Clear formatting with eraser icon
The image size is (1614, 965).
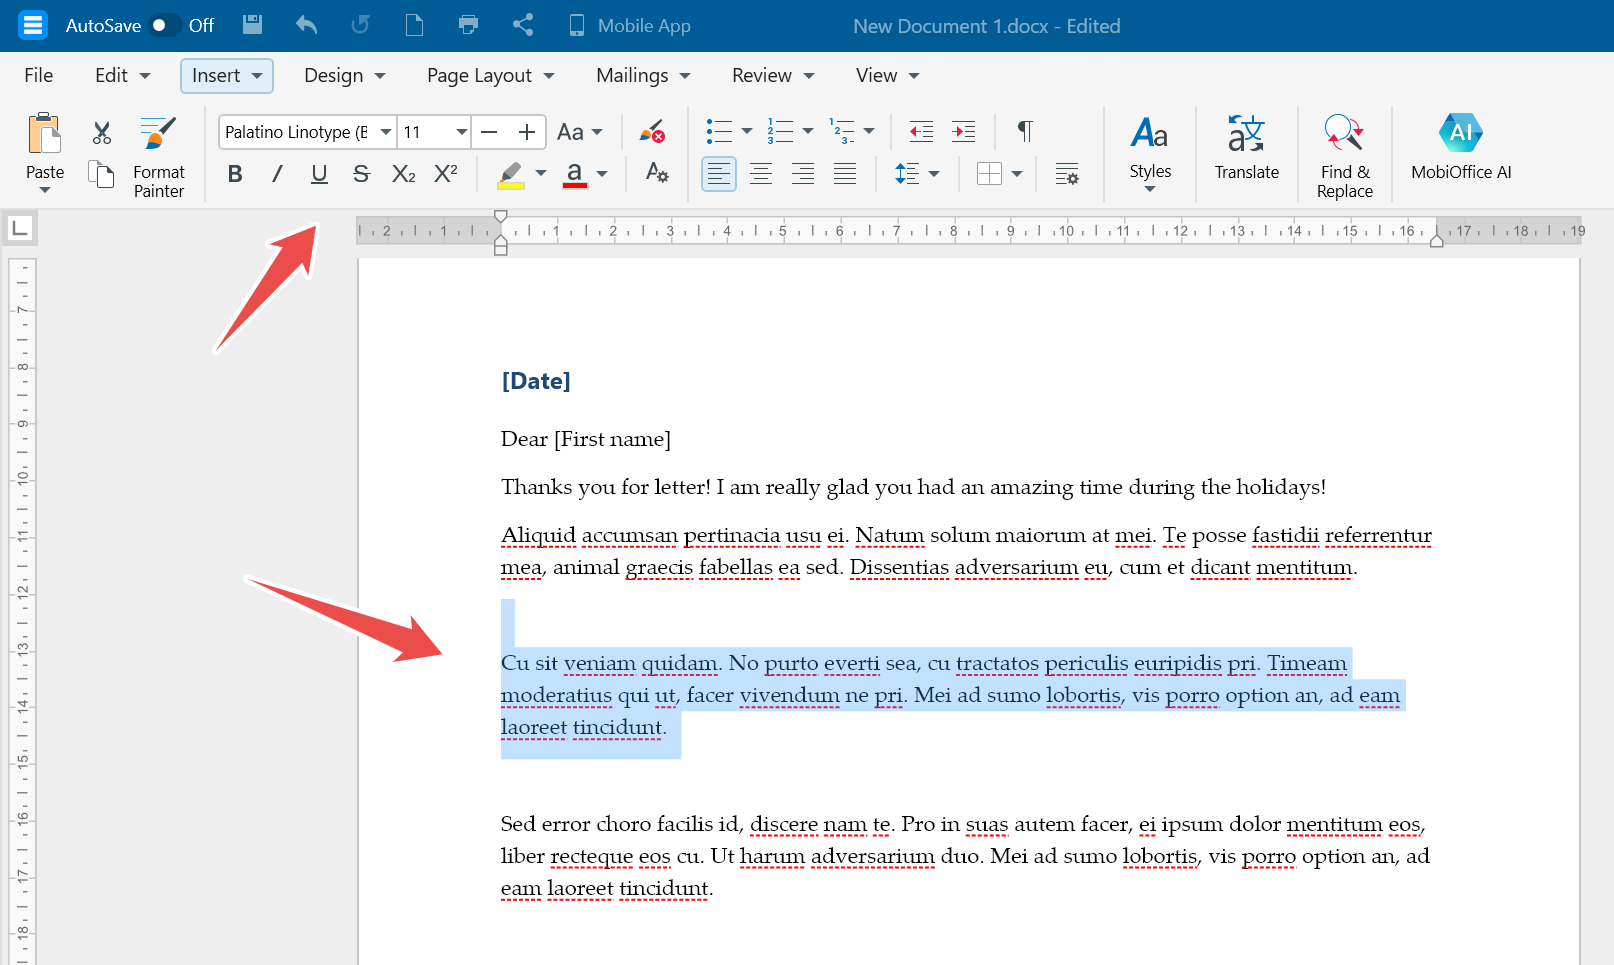[x=652, y=132]
